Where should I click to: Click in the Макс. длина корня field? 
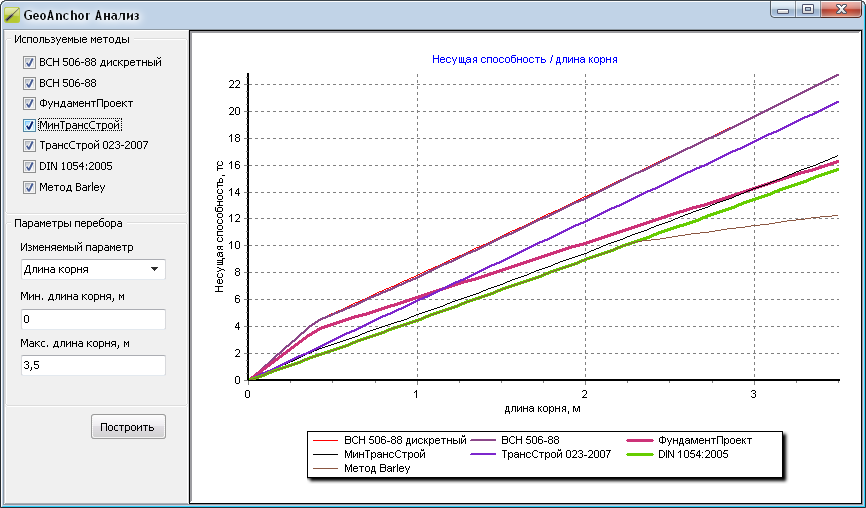click(x=93, y=366)
